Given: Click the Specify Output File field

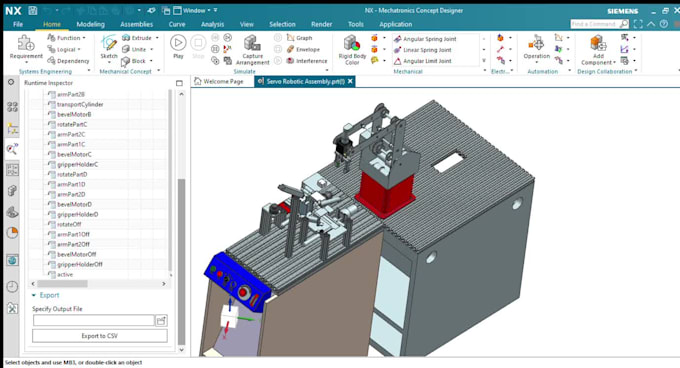Looking at the screenshot, I should (94, 320).
